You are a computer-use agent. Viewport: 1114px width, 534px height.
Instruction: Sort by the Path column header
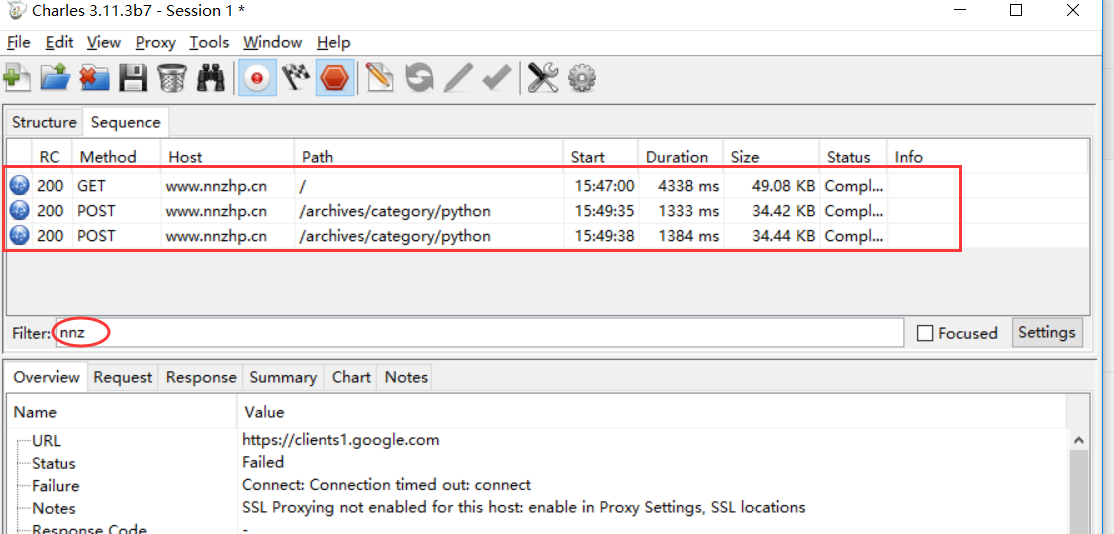pos(429,157)
